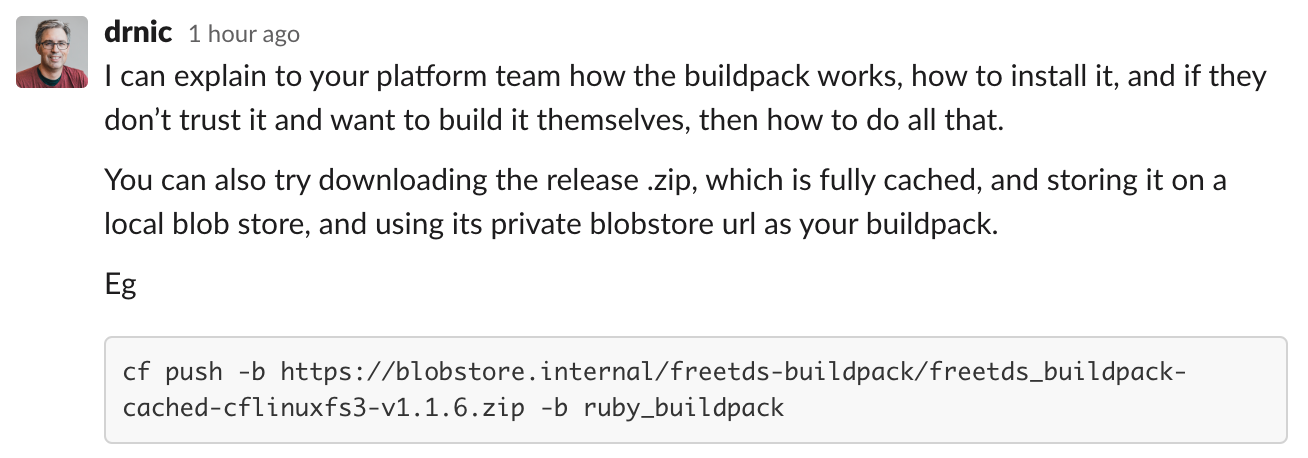Viewport: 1308px width, 458px height.
Task: Open the '1 hour ago' timestamp link
Action: tap(244, 34)
